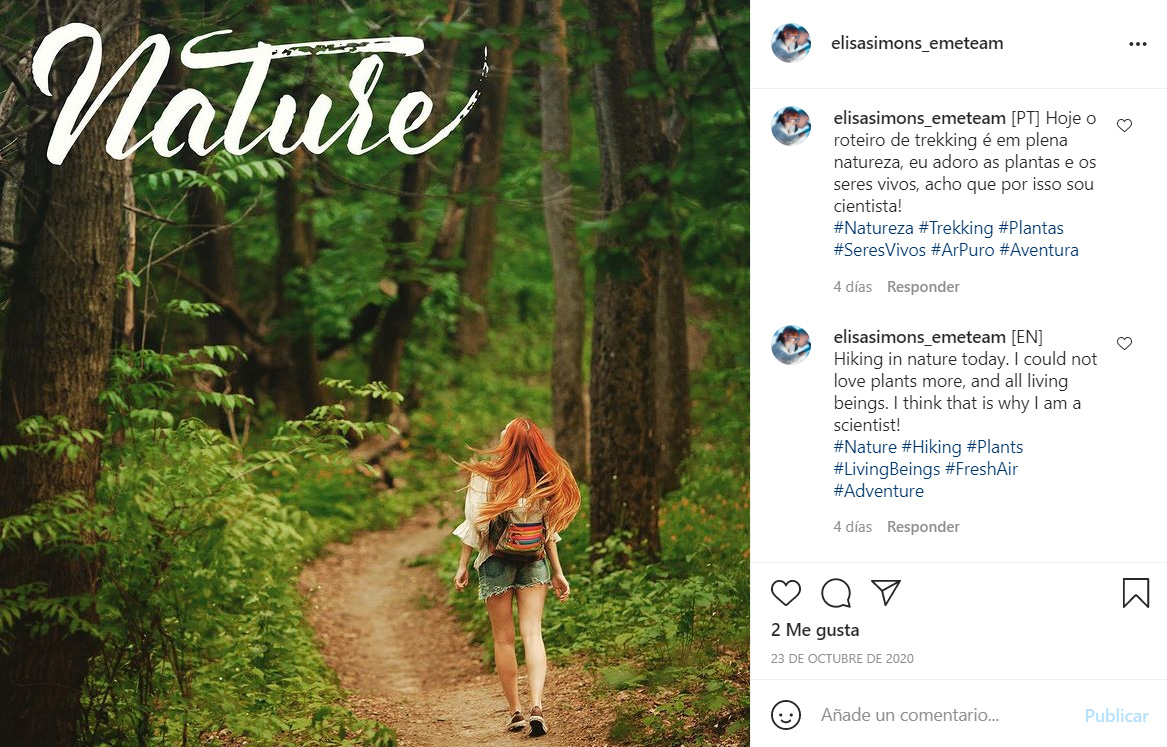Share the post via paper plane icon
Viewport: 1167px width, 747px height.
(x=886, y=592)
